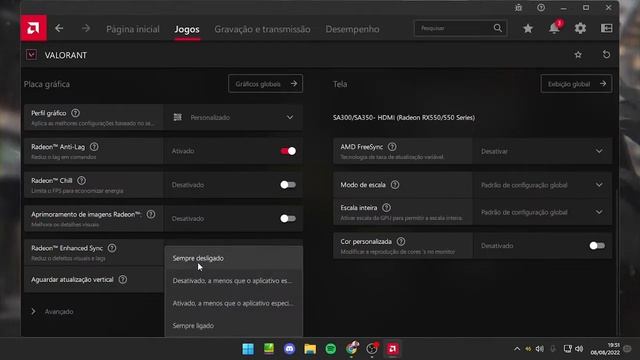
Task: Open the AMD FreeSync dropdown
Action: (x=542, y=151)
